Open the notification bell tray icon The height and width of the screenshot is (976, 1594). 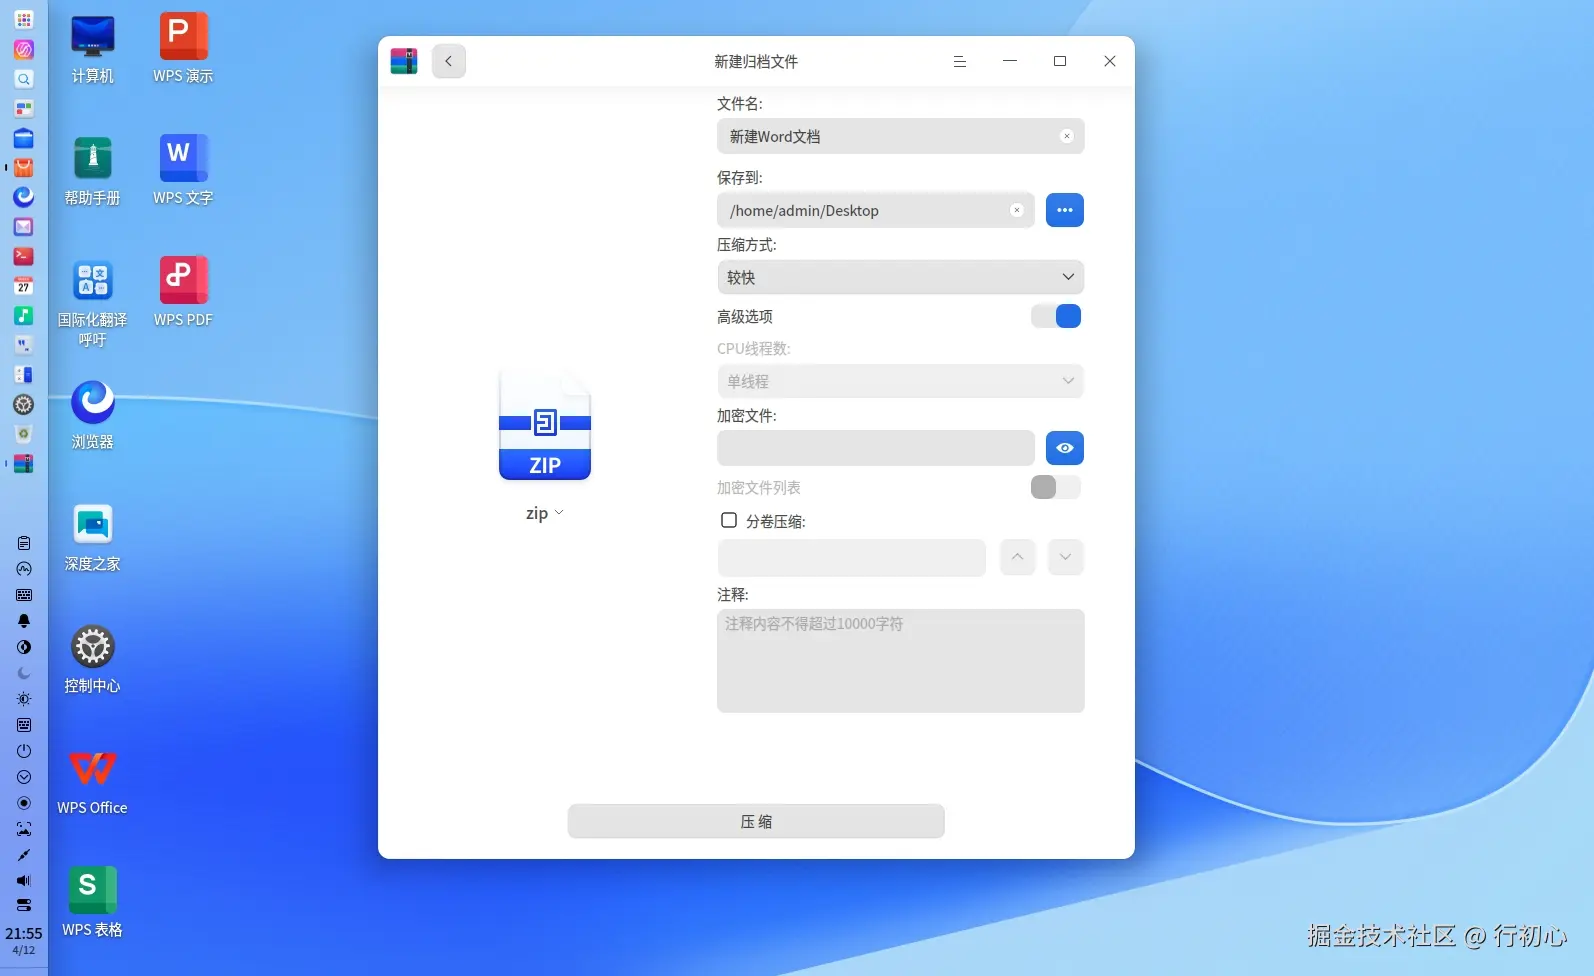[x=24, y=621]
